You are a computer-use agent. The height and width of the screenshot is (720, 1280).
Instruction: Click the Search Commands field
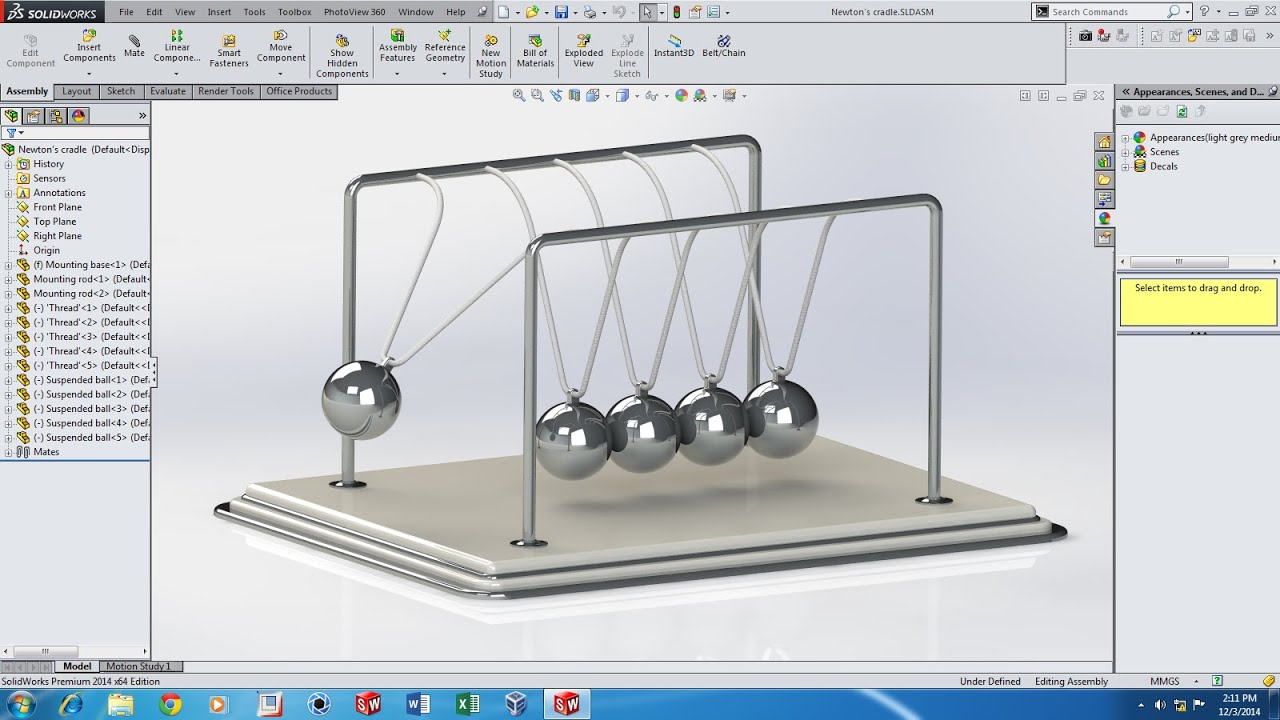click(1108, 12)
